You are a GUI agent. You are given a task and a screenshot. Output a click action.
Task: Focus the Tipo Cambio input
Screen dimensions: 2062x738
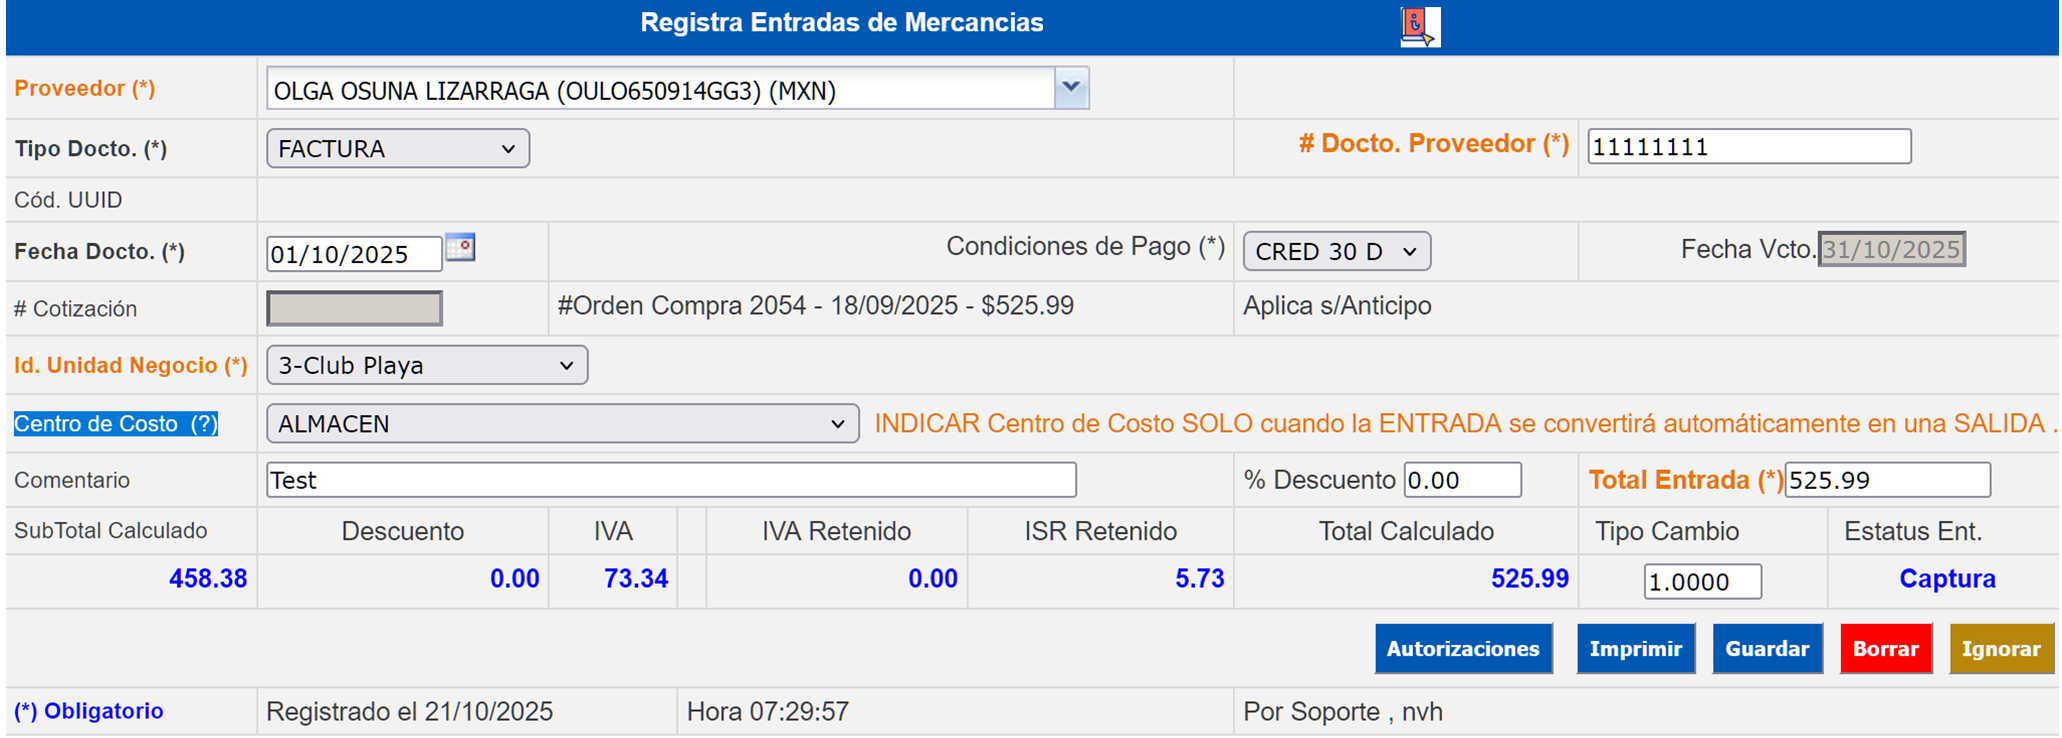click(1702, 581)
